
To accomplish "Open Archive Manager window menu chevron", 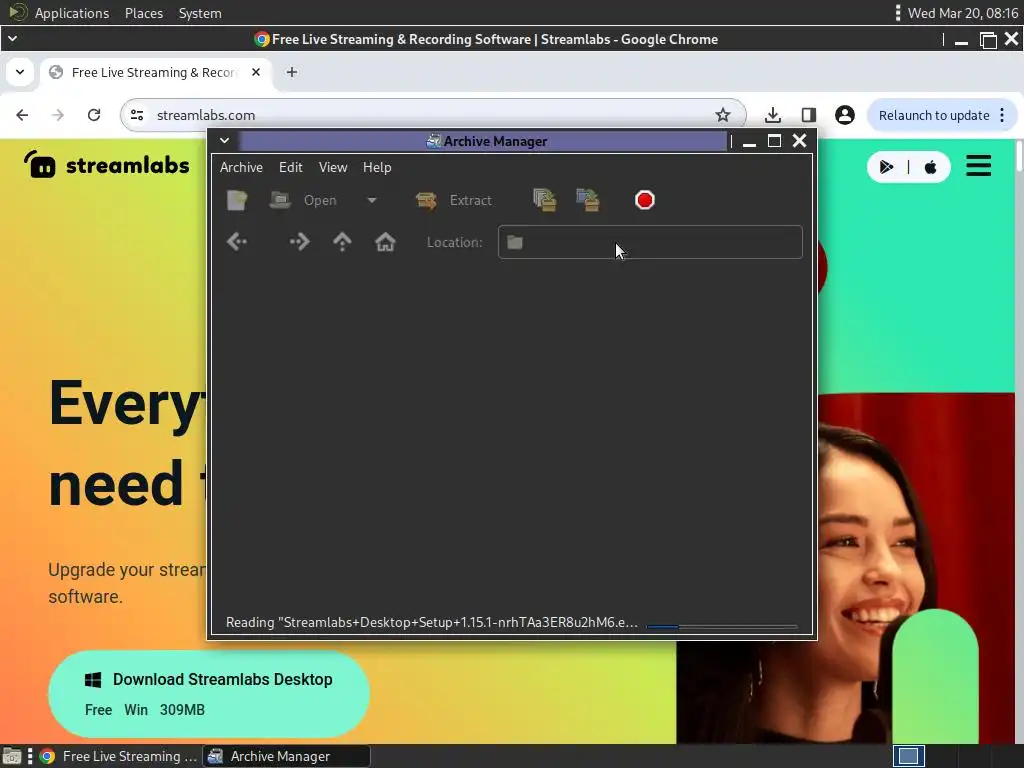I will [x=224, y=140].
